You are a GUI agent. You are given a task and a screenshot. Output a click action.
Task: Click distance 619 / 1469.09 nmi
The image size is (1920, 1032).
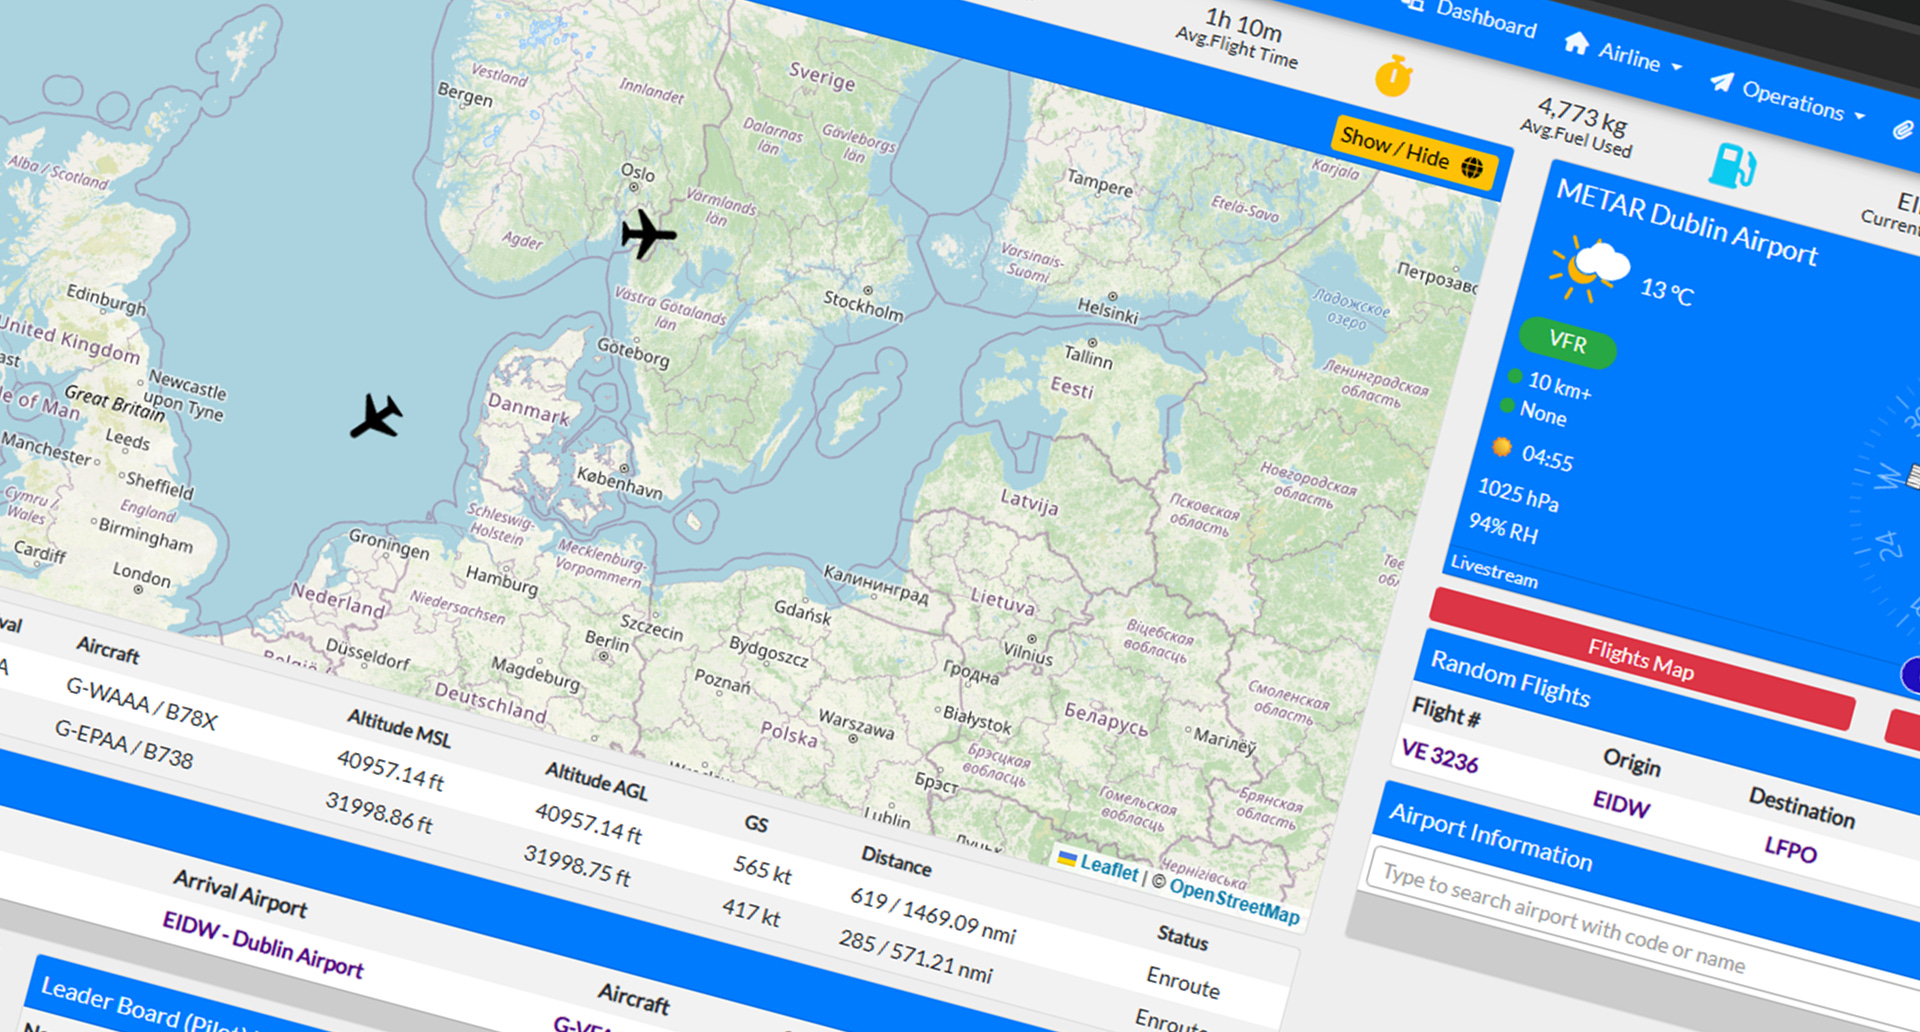coord(932,916)
